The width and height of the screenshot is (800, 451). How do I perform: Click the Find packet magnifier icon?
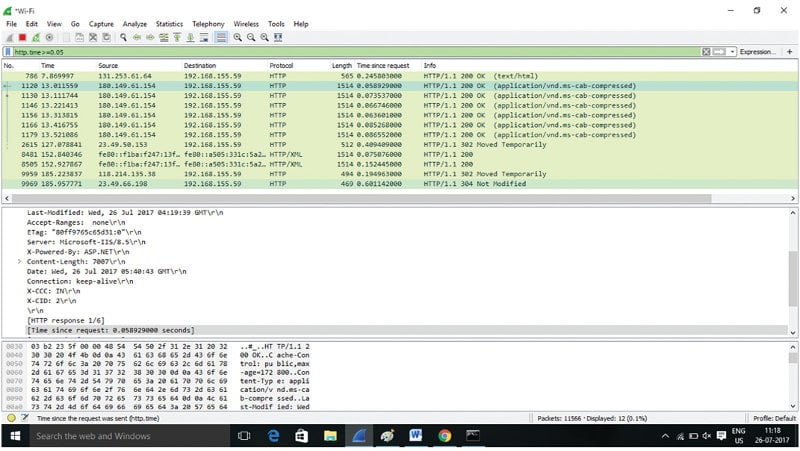(x=122, y=37)
